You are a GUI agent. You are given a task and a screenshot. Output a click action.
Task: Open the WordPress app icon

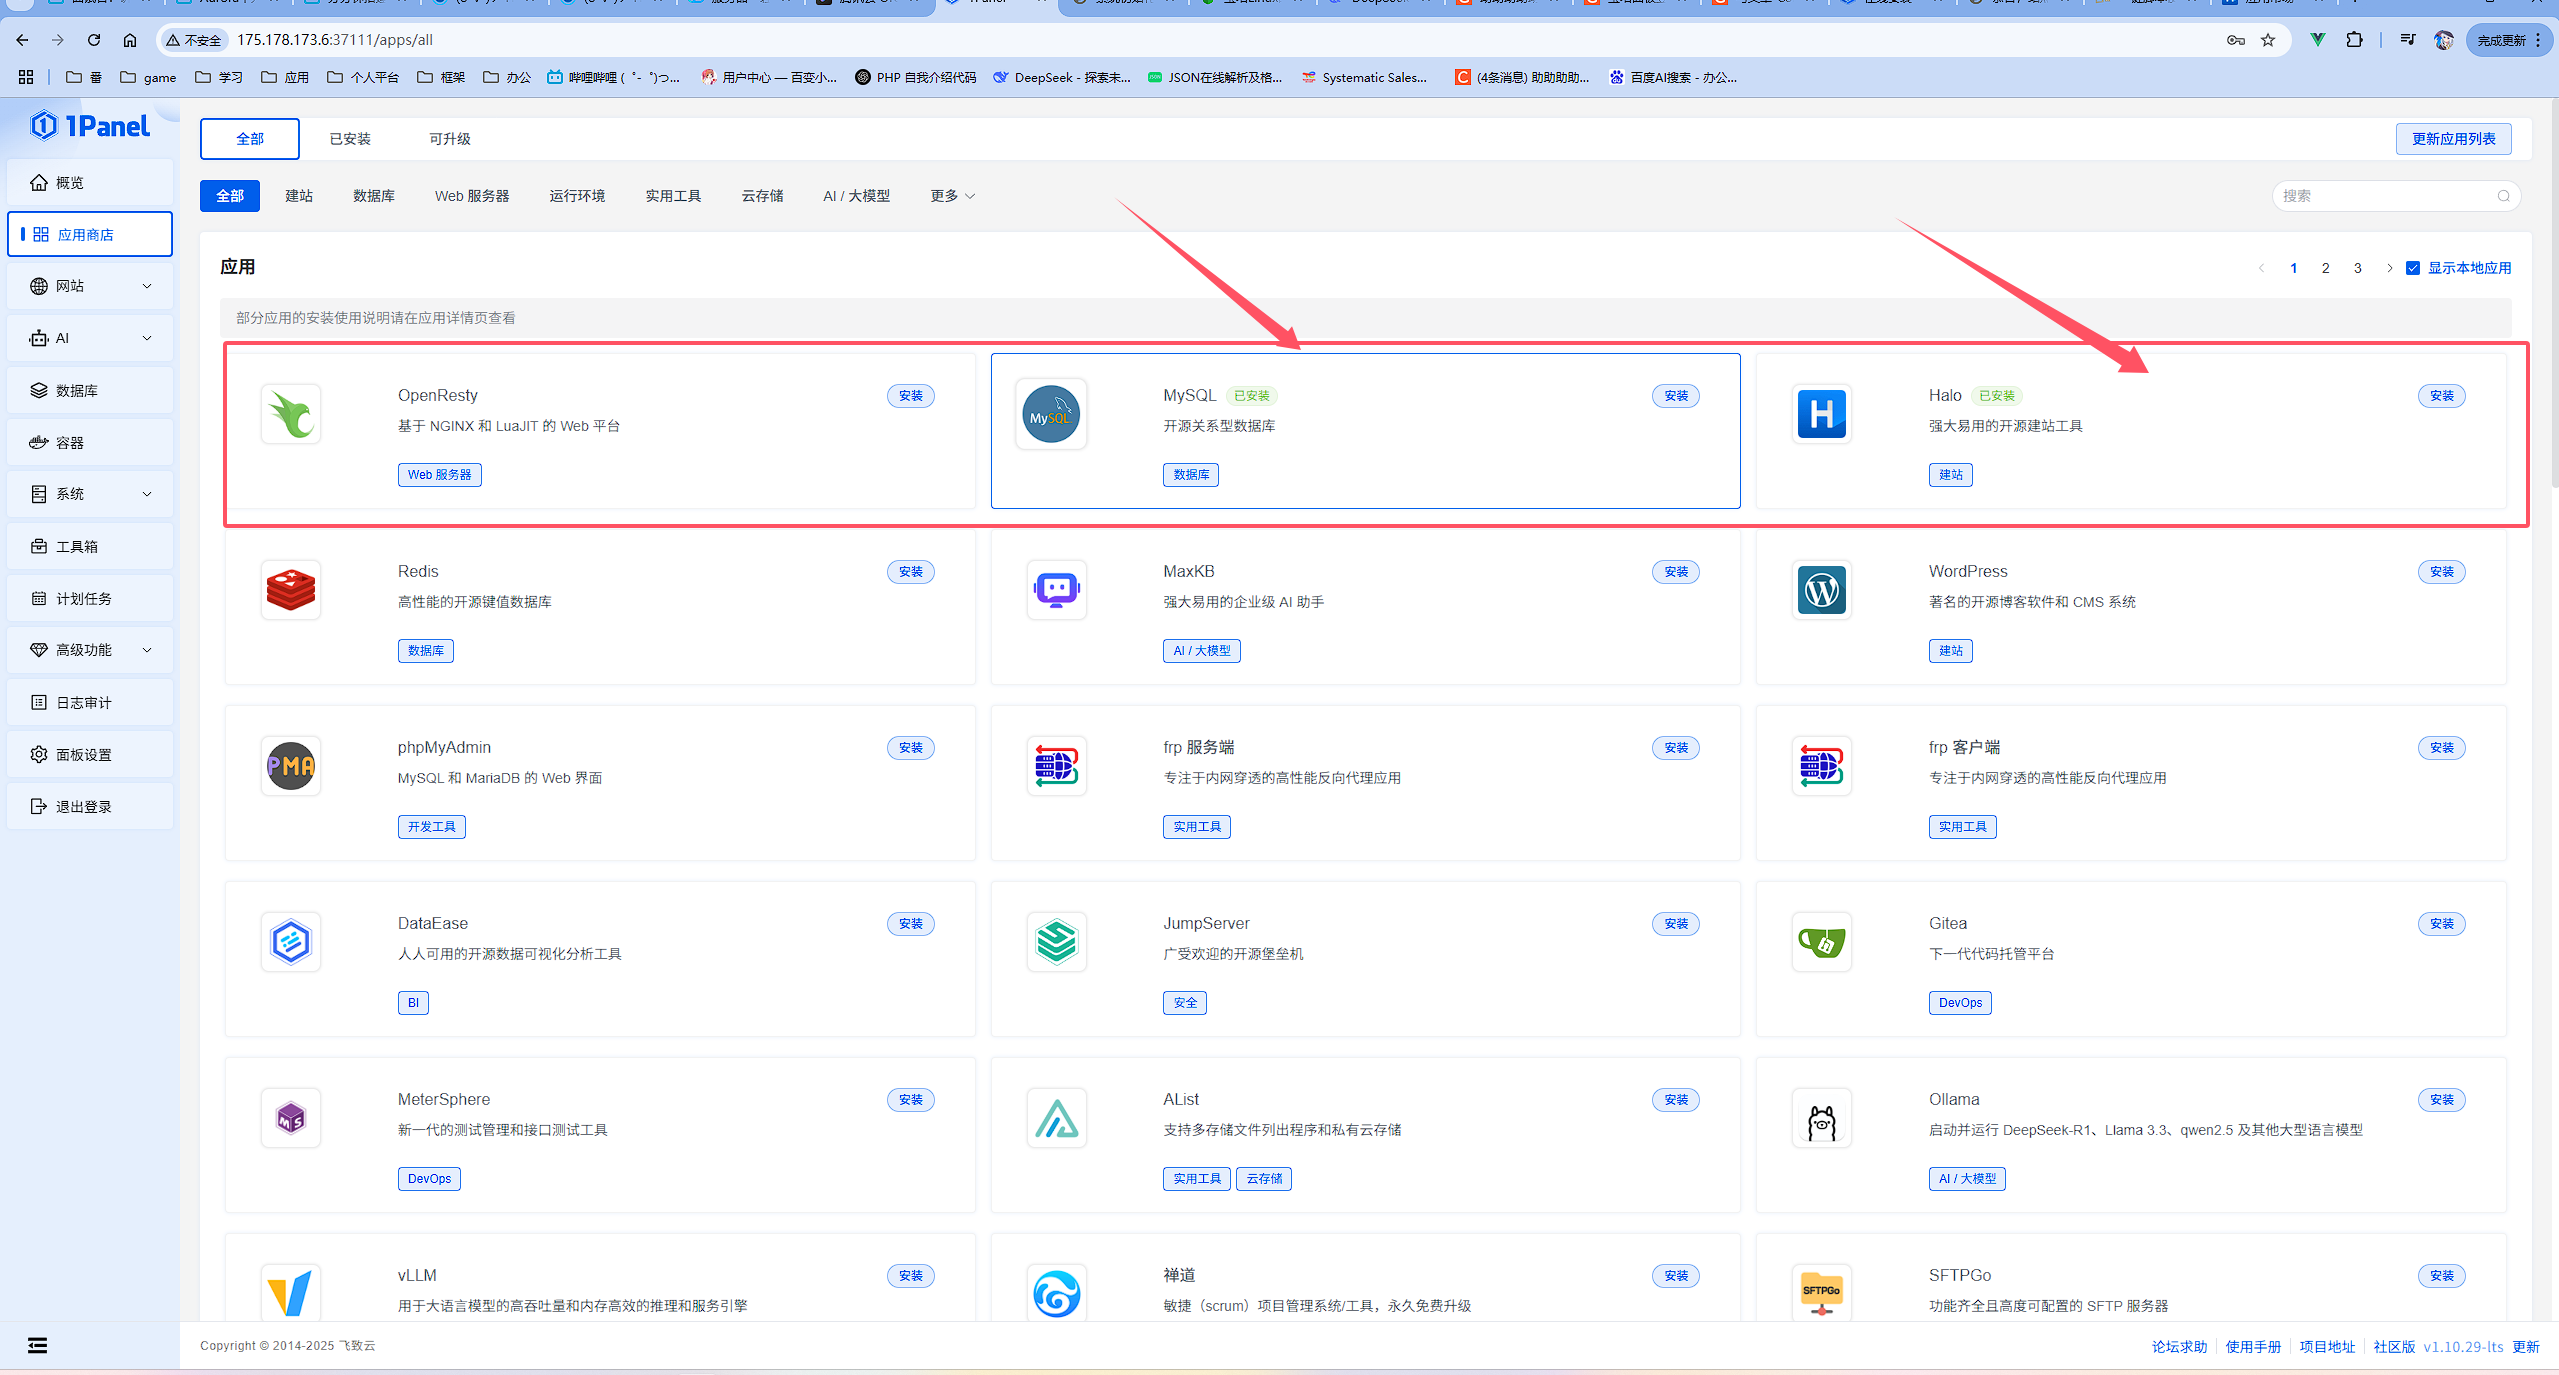coord(1821,590)
